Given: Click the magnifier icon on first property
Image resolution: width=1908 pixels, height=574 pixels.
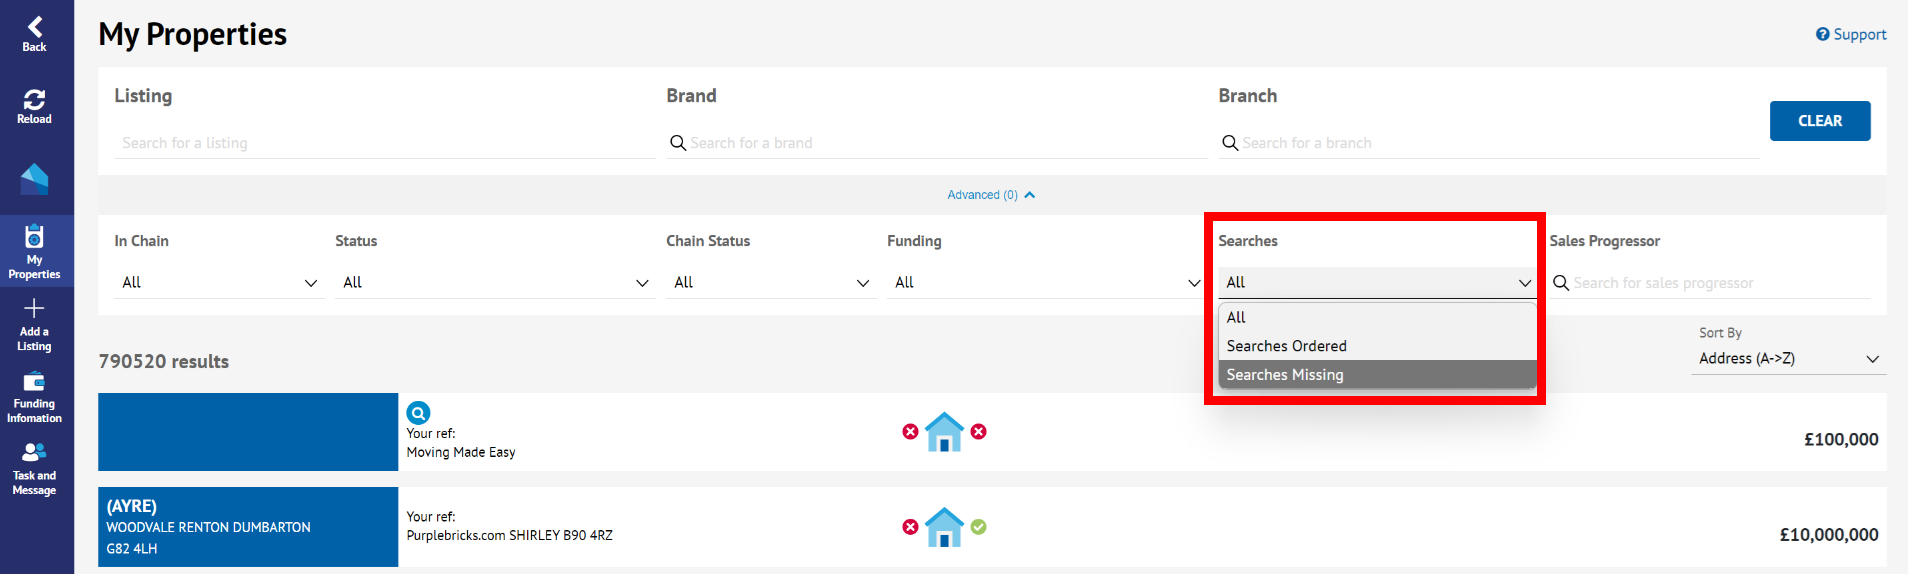Looking at the screenshot, I should (x=418, y=412).
